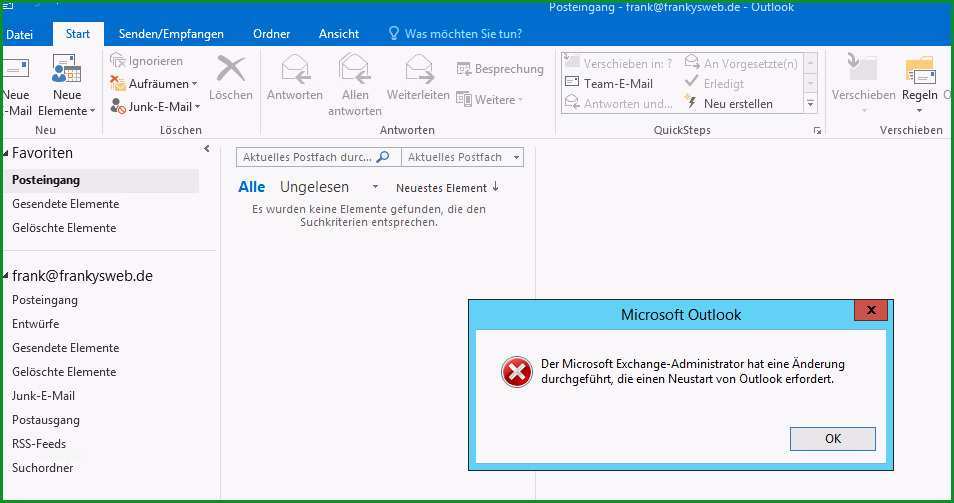The width and height of the screenshot is (954, 503).
Task: Open the filter dropdown arrow beside Ungelesen
Action: (375, 187)
